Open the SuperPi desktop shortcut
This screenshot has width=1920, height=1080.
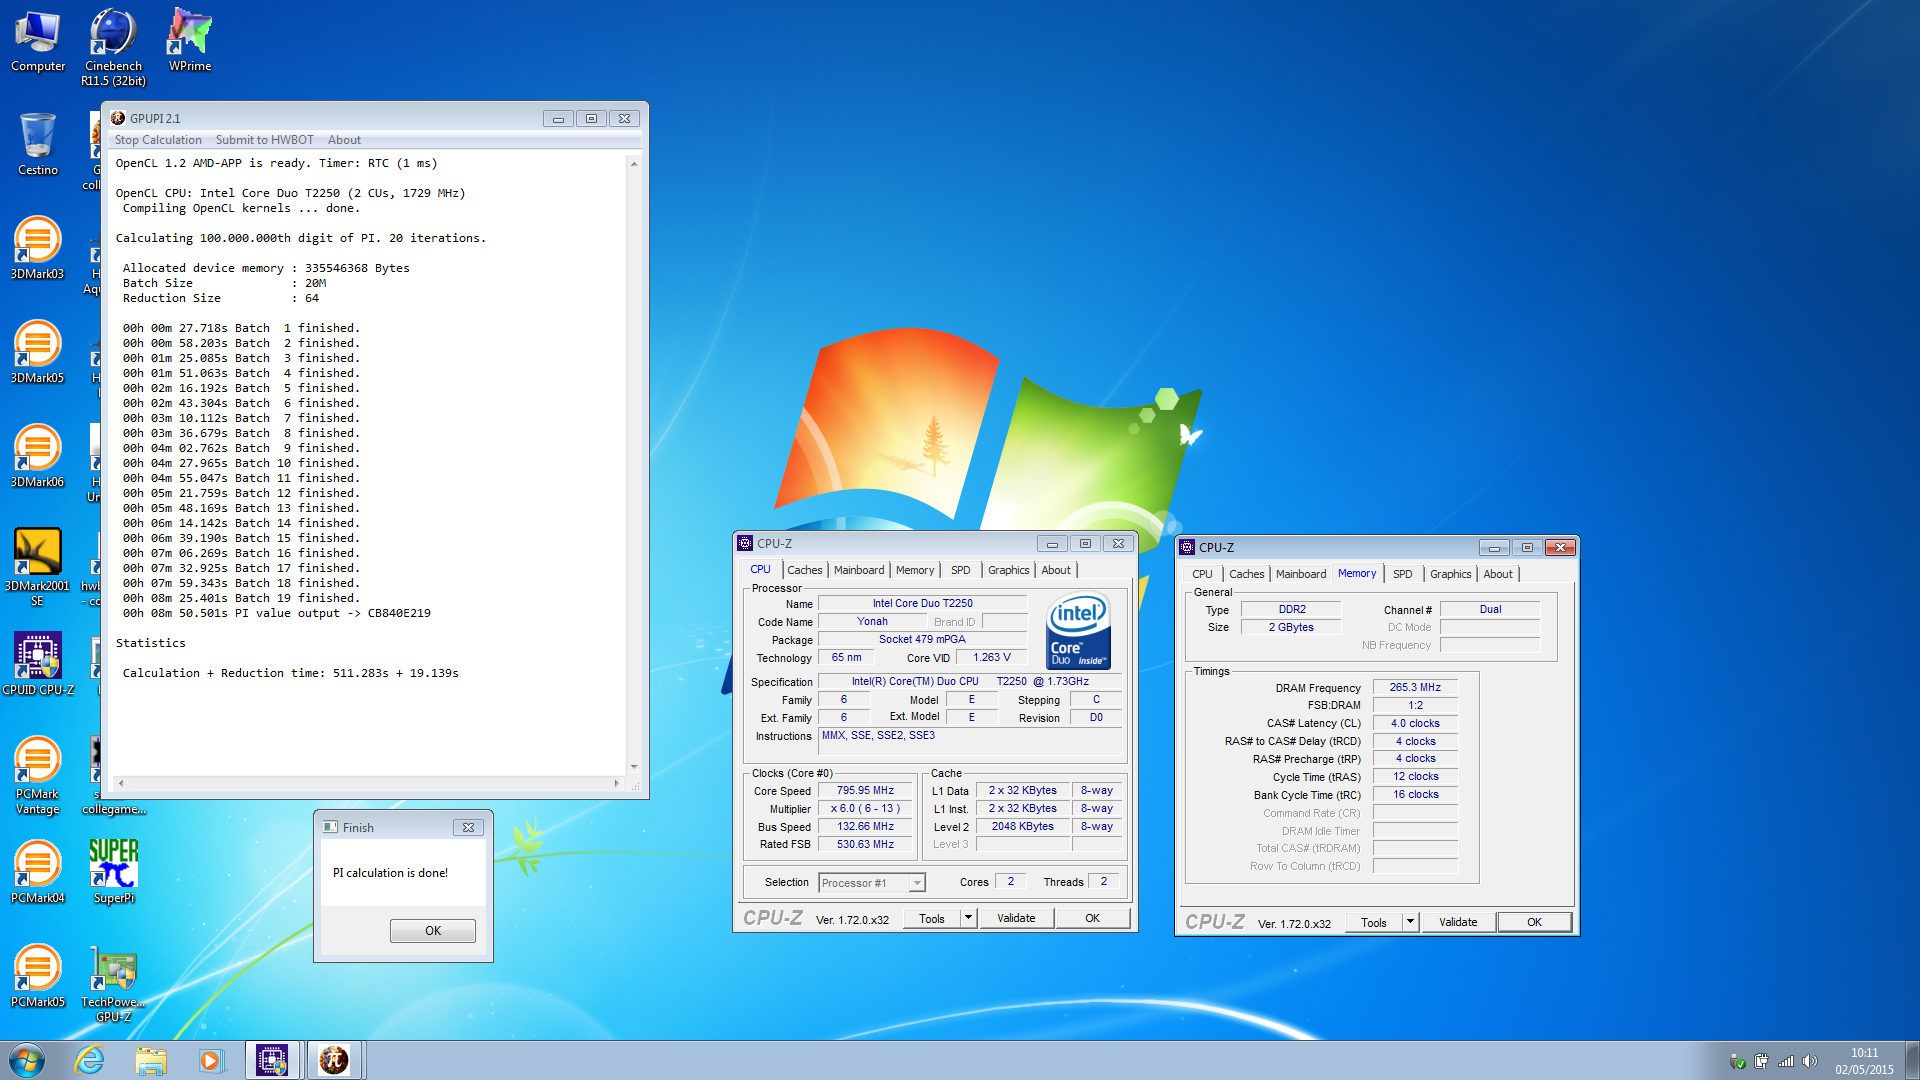(x=113, y=873)
